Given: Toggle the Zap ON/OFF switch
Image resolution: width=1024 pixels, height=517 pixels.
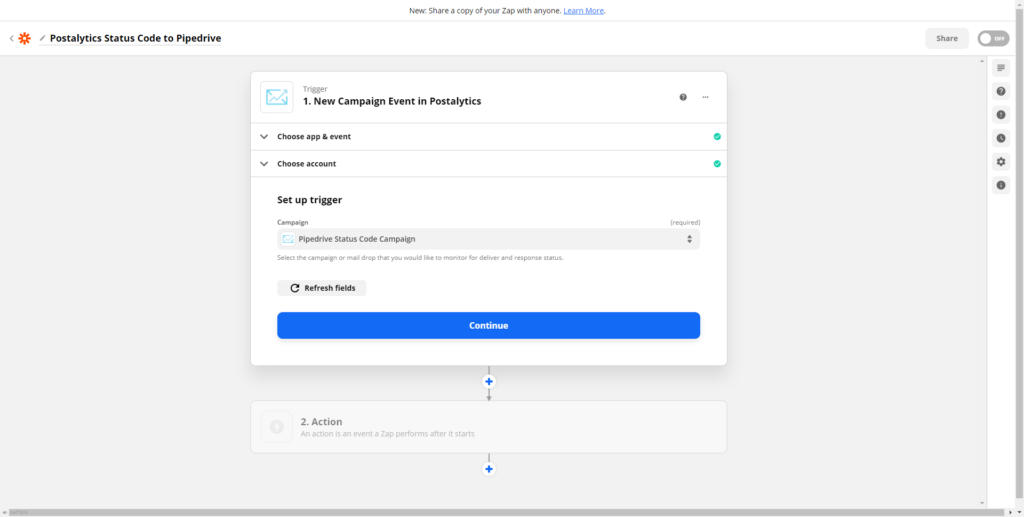Looking at the screenshot, I should pos(993,39).
